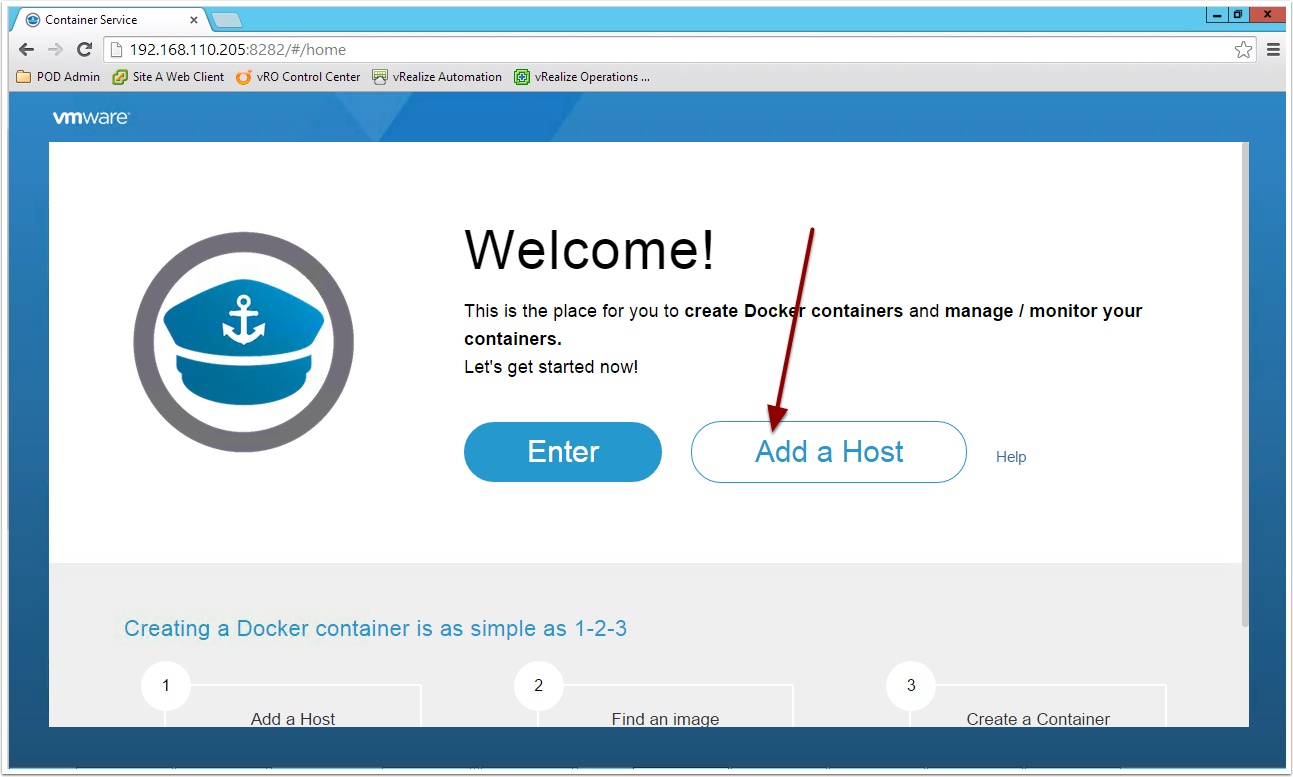Image resolution: width=1293 pixels, height=777 pixels.
Task: Click the Add a Host button
Action: click(x=829, y=452)
